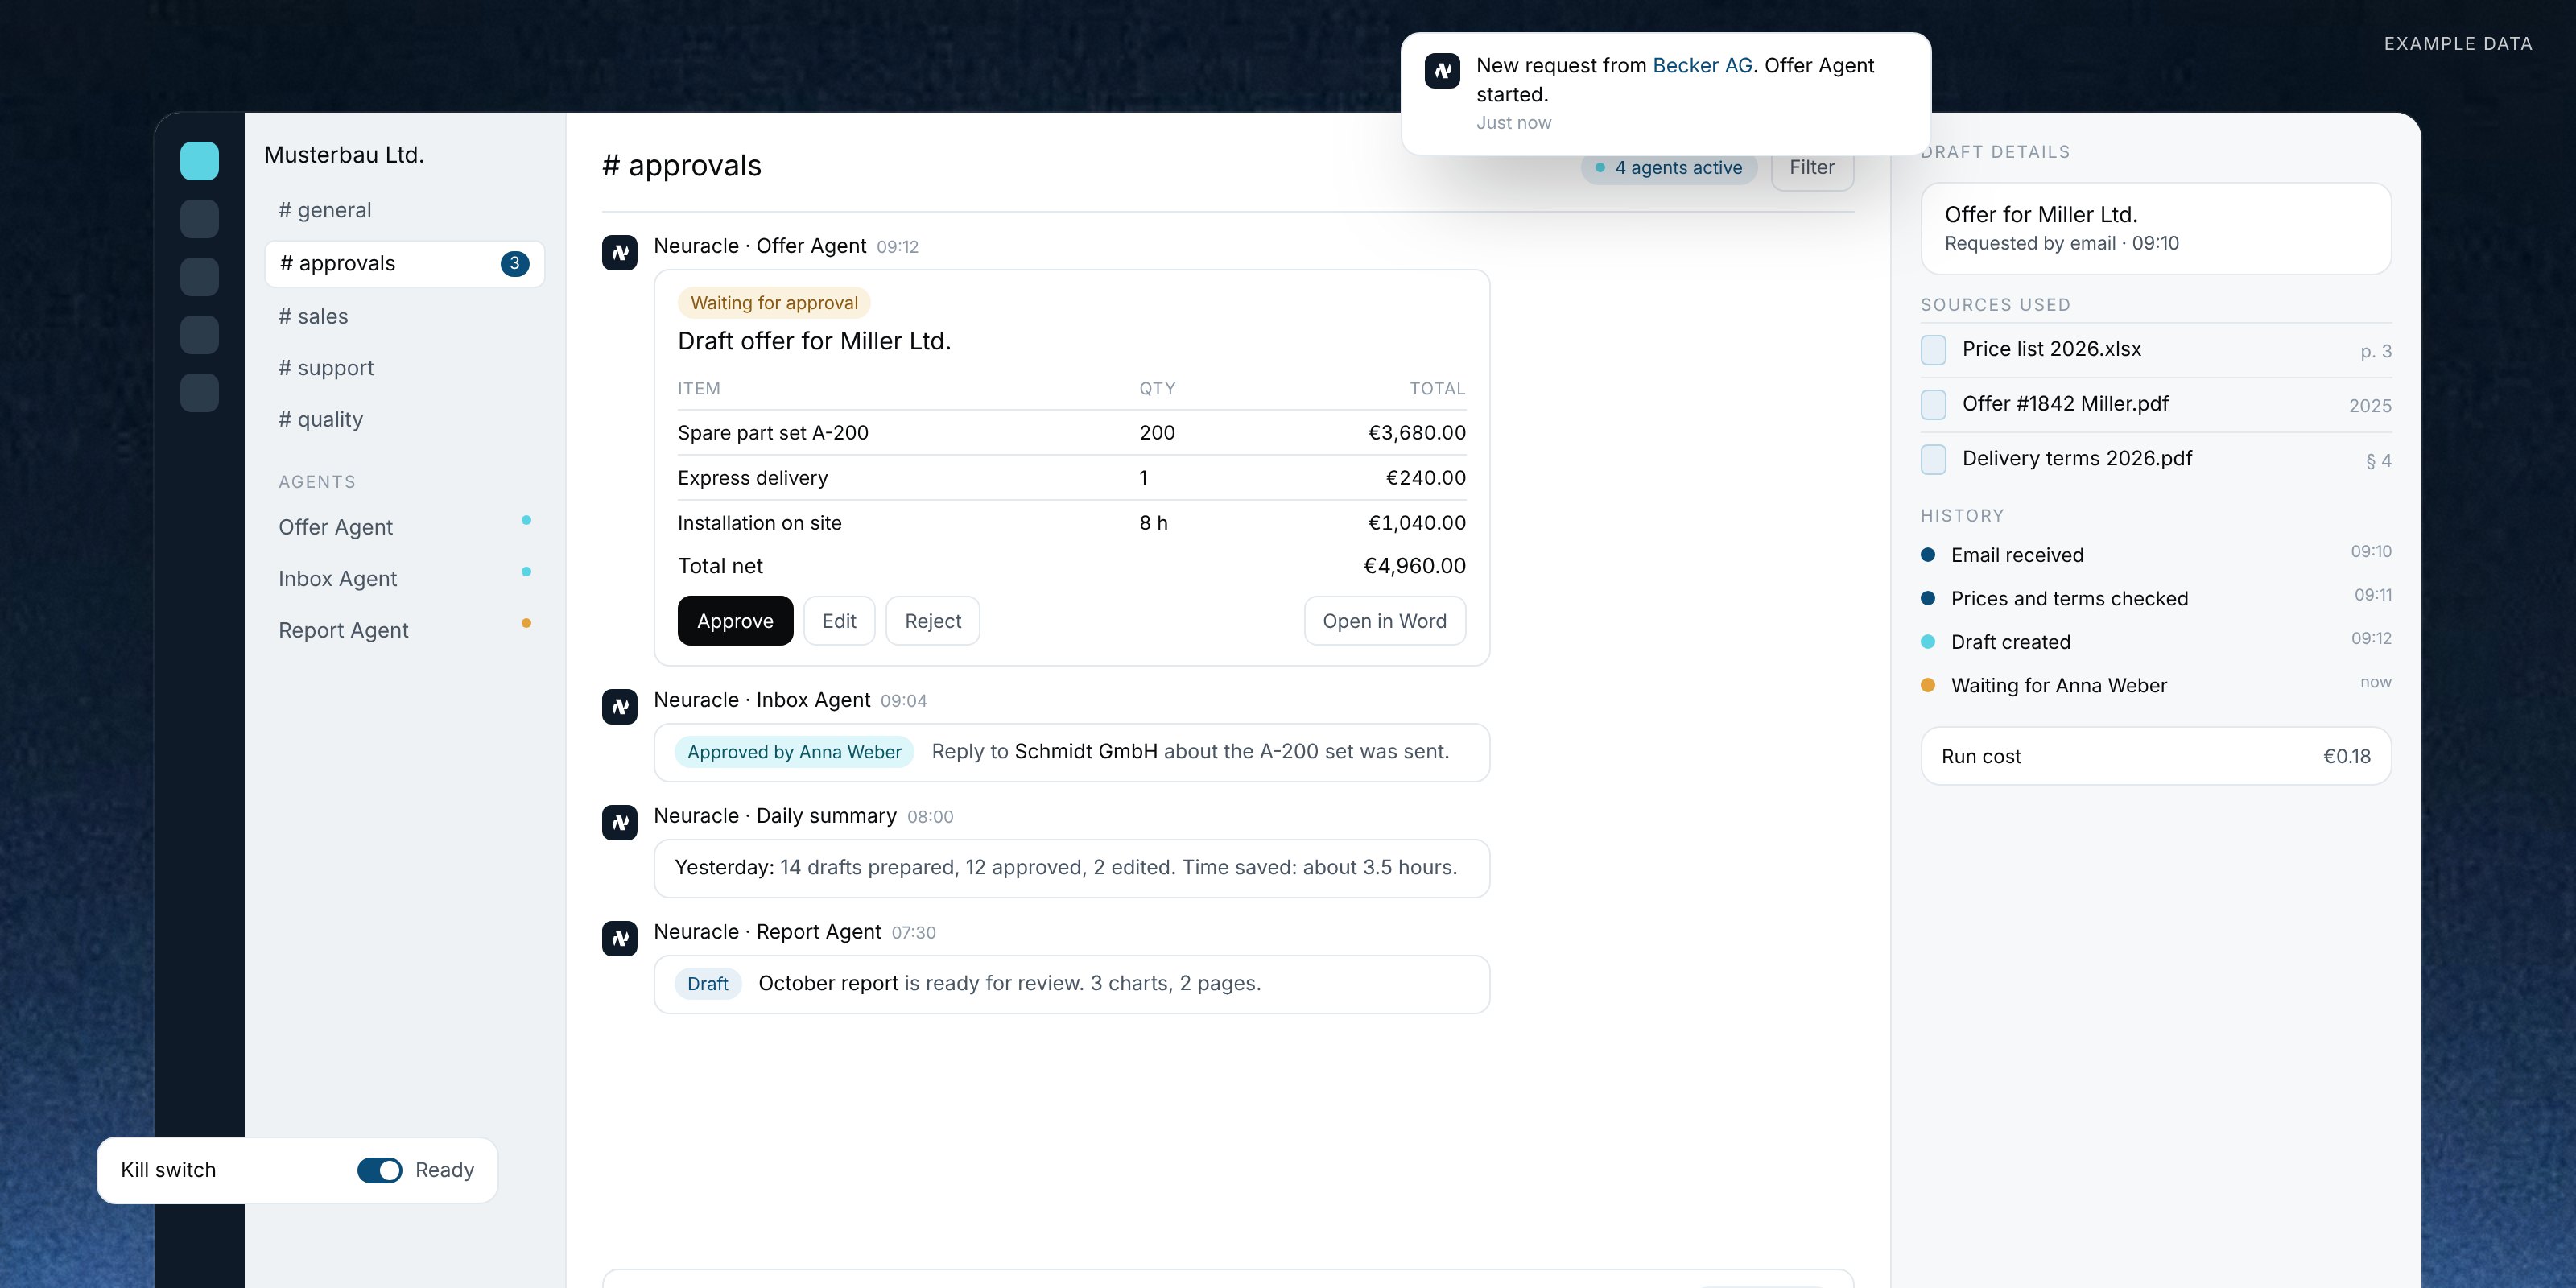Click Schmidt GmbH in the Inbox Agent message

[1086, 752]
